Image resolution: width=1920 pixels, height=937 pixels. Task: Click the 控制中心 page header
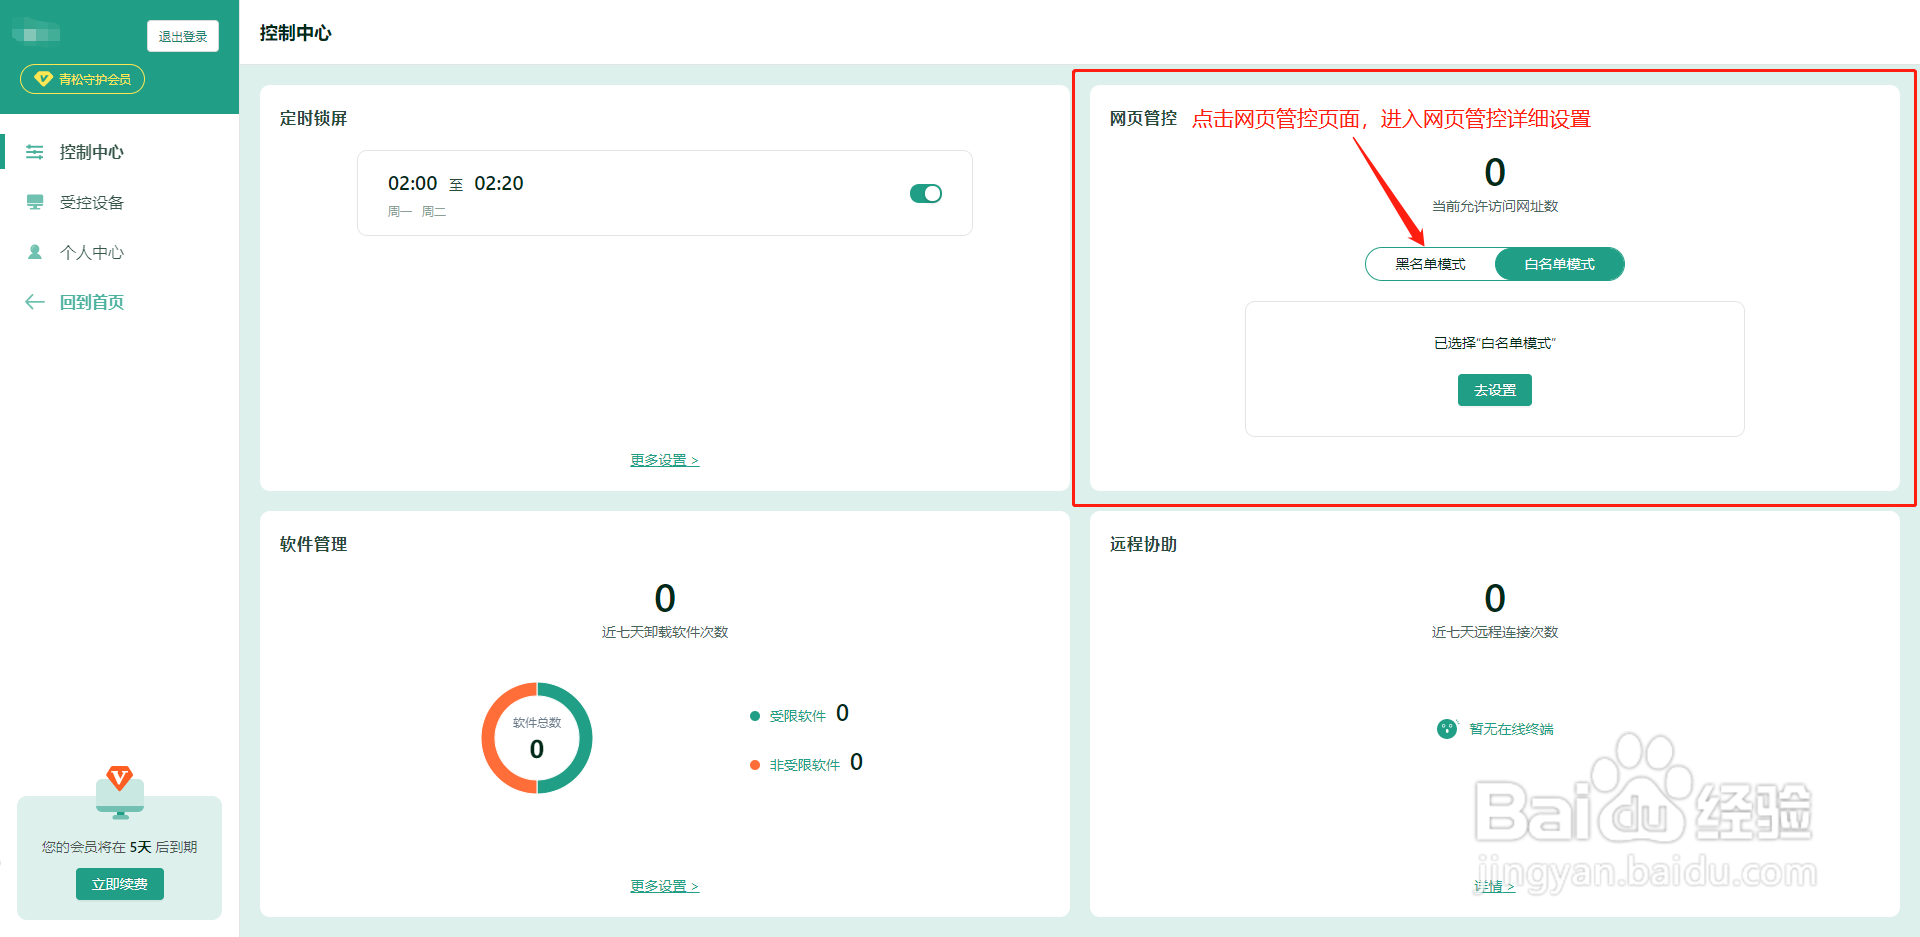296,33
